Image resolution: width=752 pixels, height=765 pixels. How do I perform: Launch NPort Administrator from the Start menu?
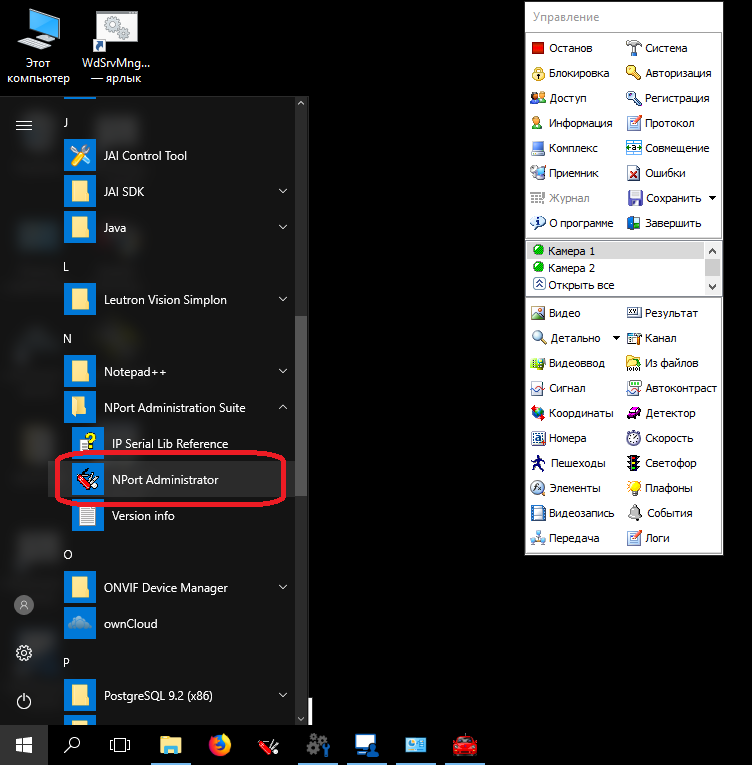coord(165,480)
